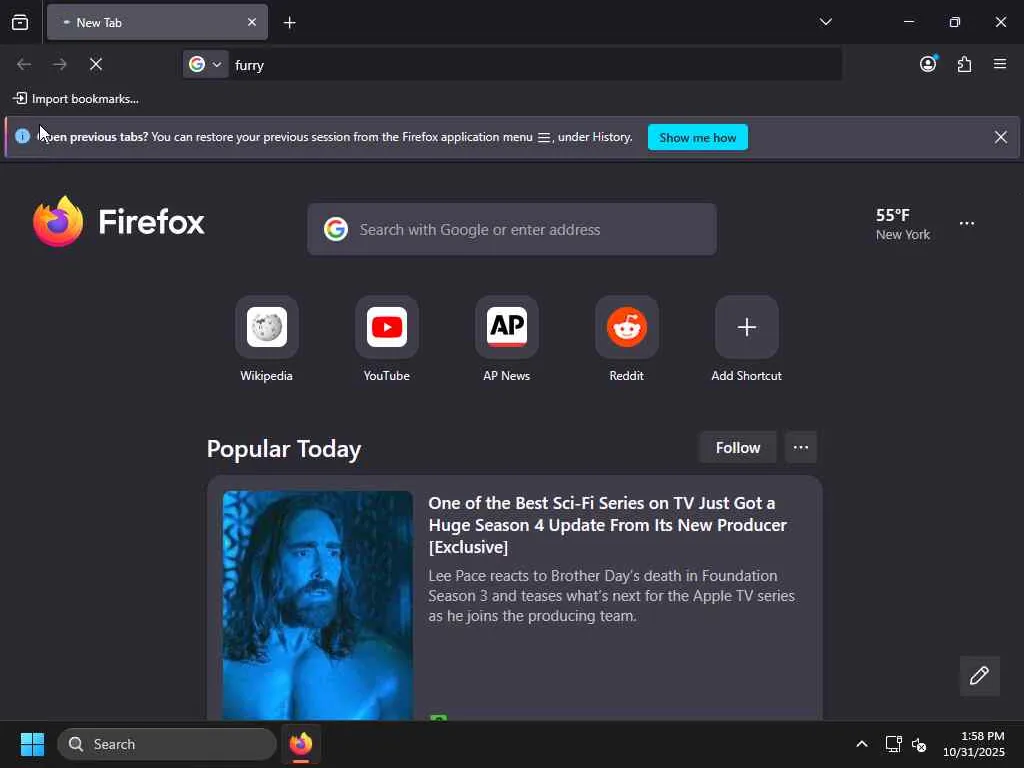Close the New Tab tab
The image size is (1024, 768).
click(251, 22)
